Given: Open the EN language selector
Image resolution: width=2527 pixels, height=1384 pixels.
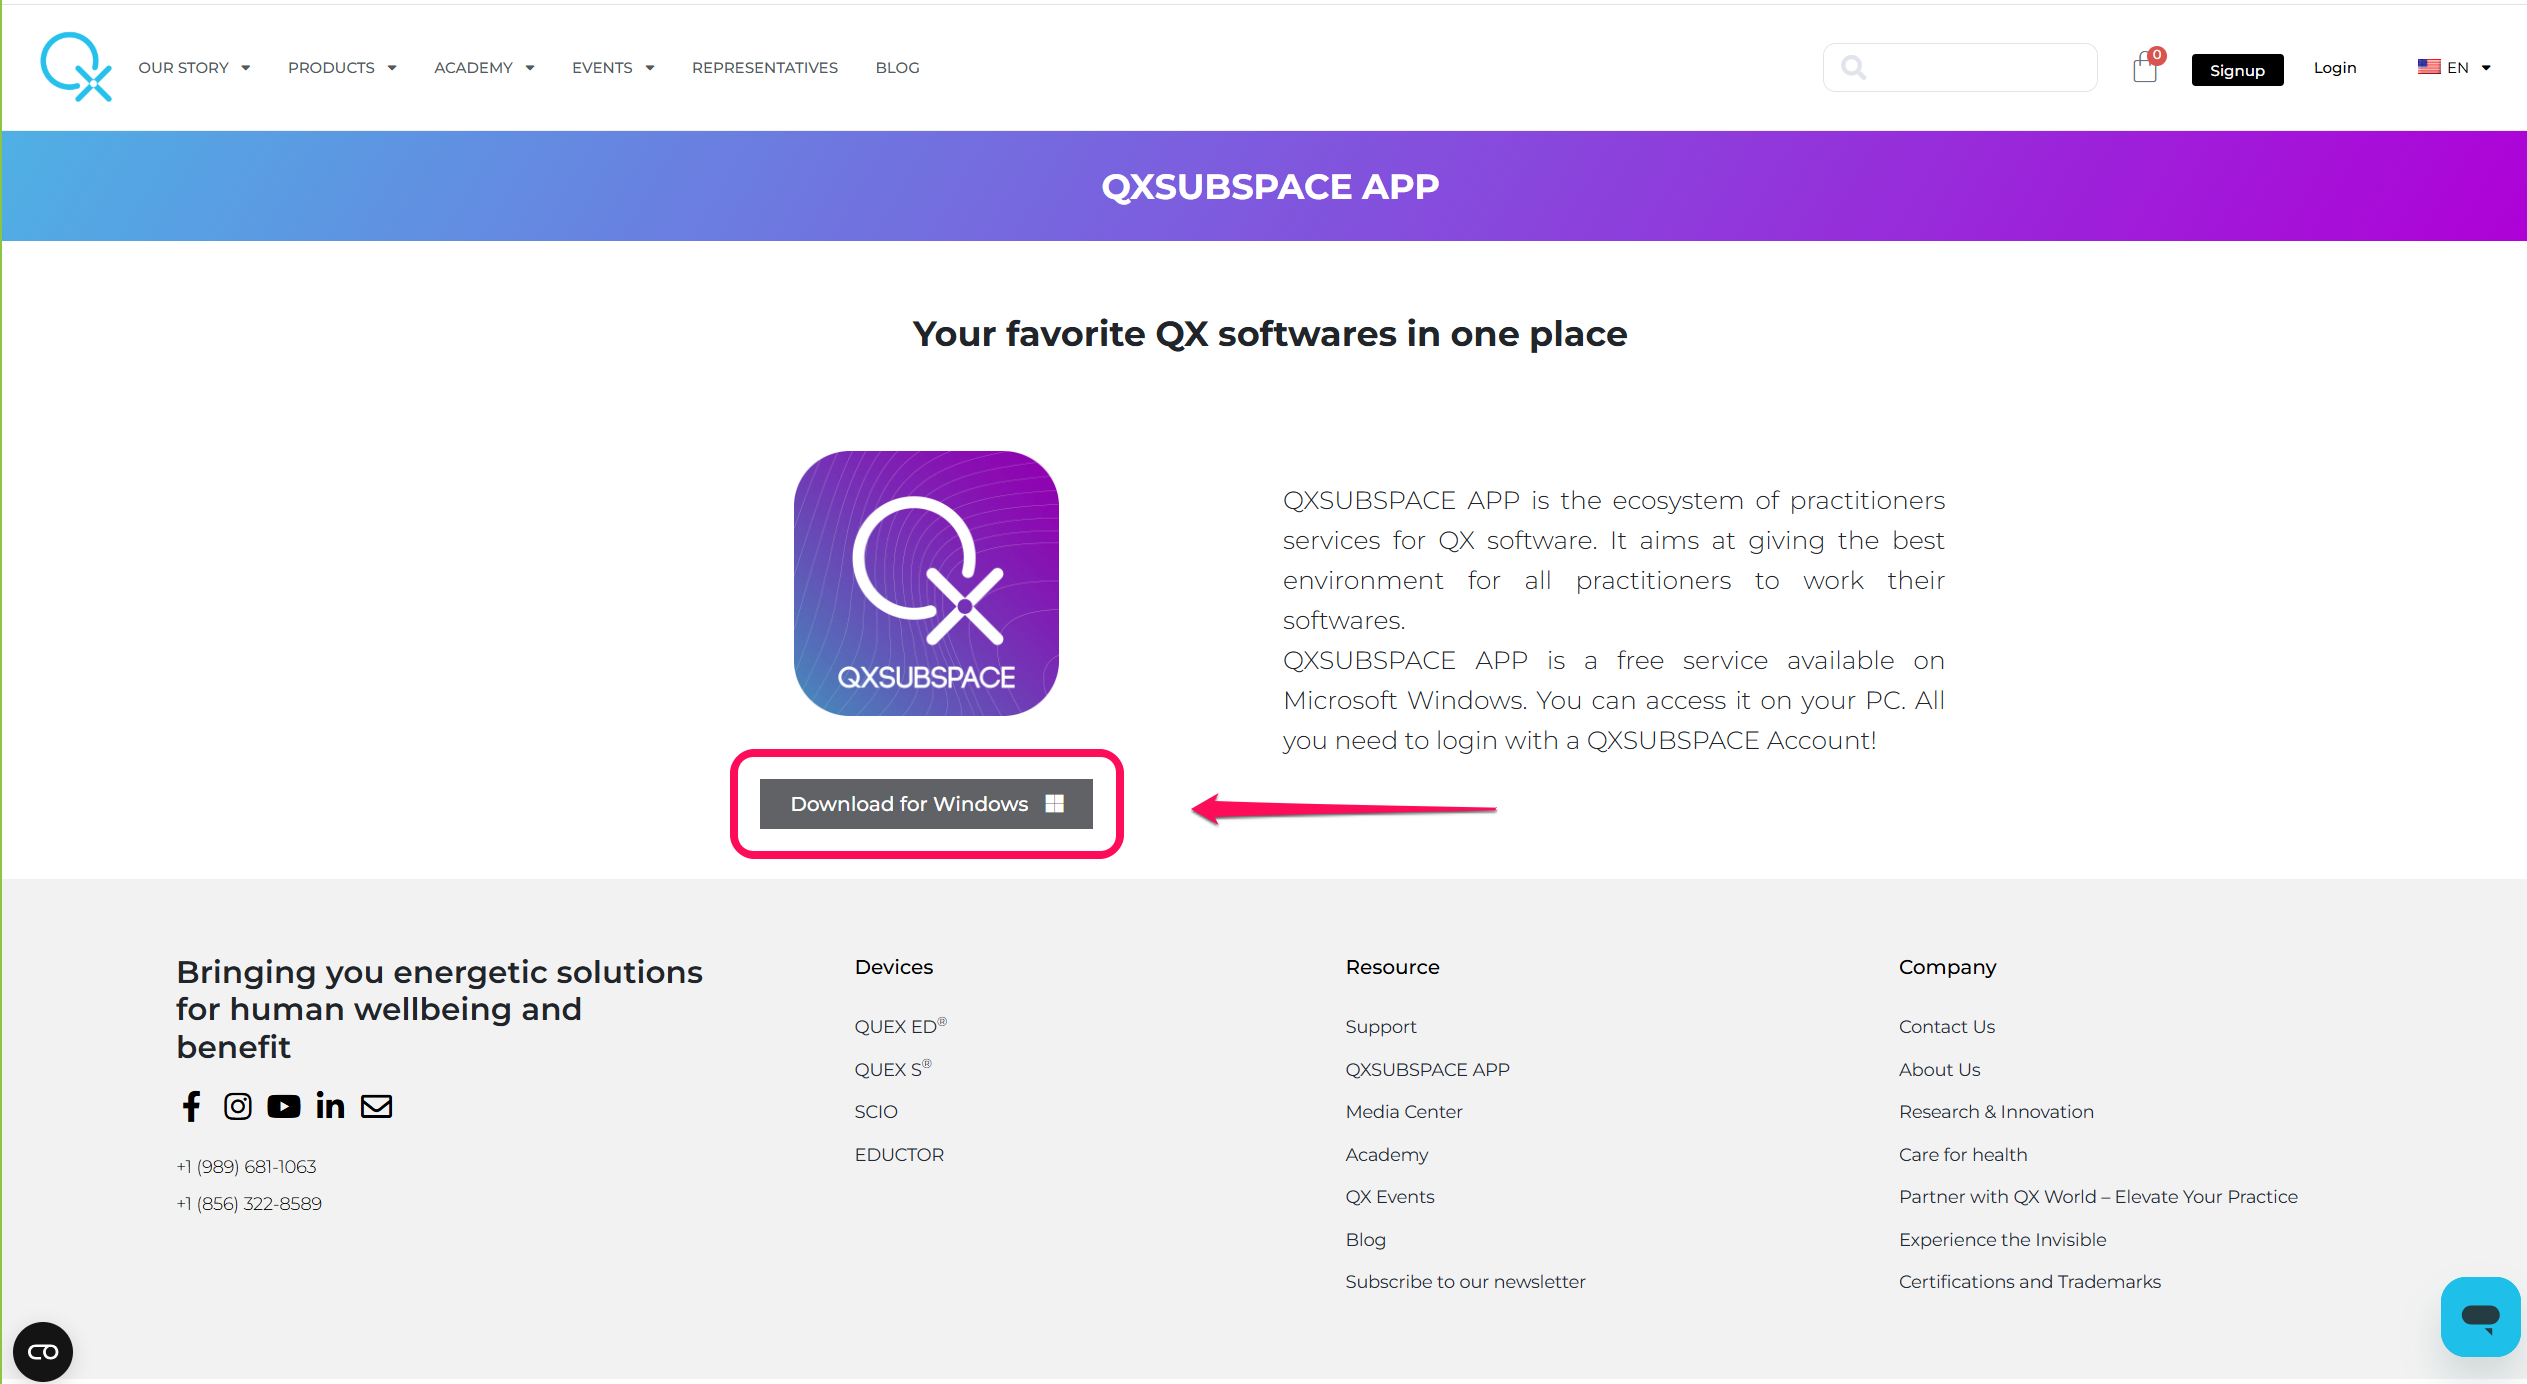Looking at the screenshot, I should [x=2454, y=68].
